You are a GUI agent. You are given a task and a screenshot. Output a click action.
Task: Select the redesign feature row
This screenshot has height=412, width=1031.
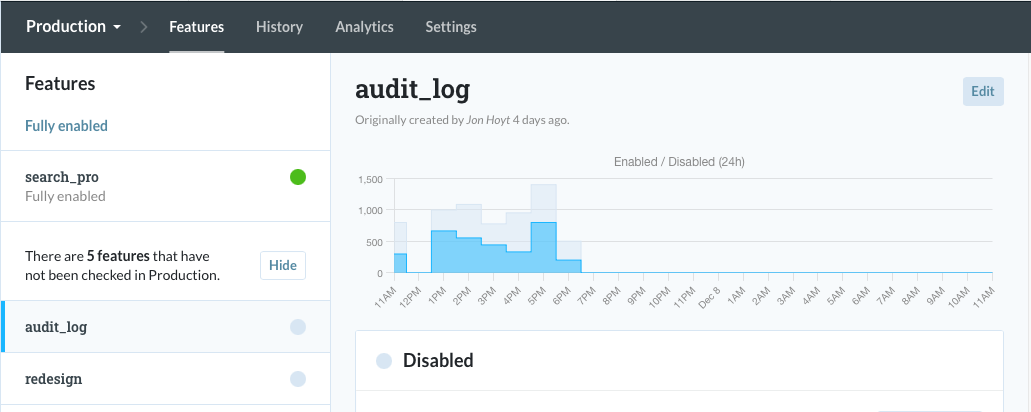point(166,378)
